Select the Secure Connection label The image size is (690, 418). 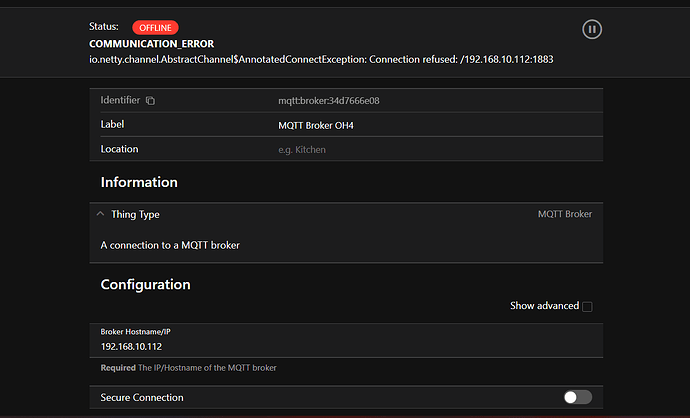(142, 397)
